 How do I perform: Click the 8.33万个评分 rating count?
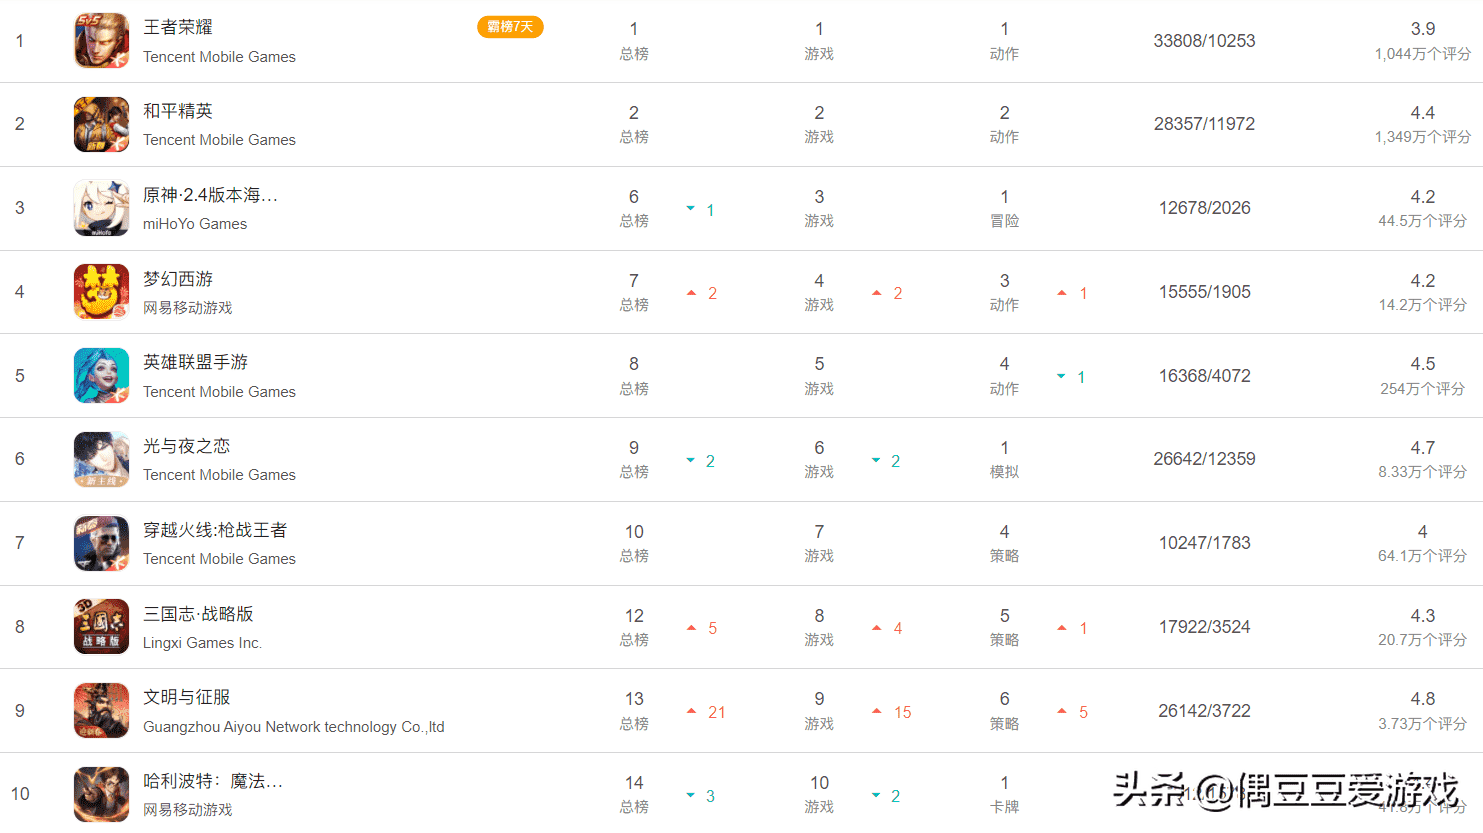point(1423,472)
